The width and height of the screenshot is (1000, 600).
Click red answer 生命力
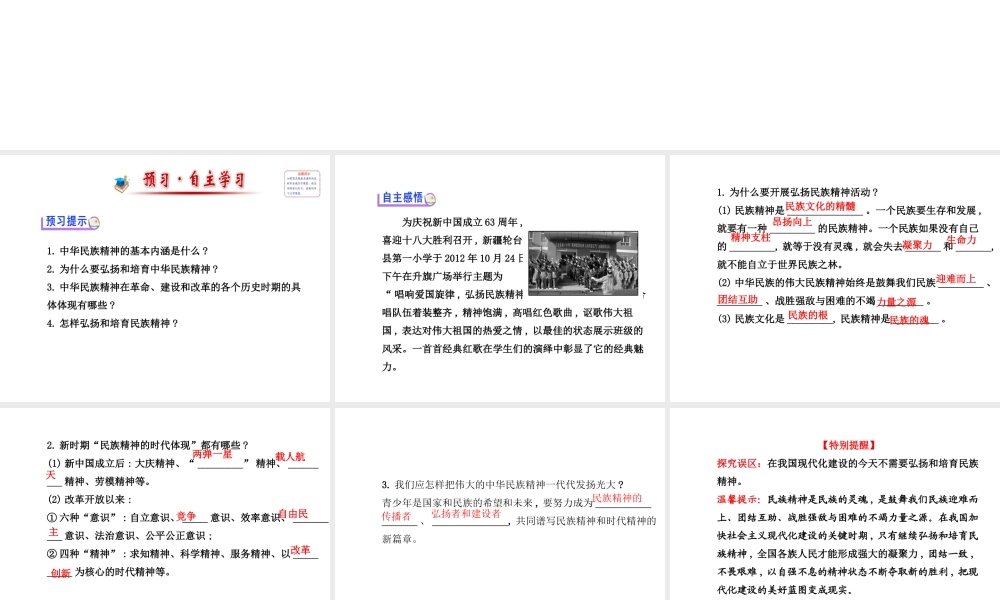pos(961,240)
